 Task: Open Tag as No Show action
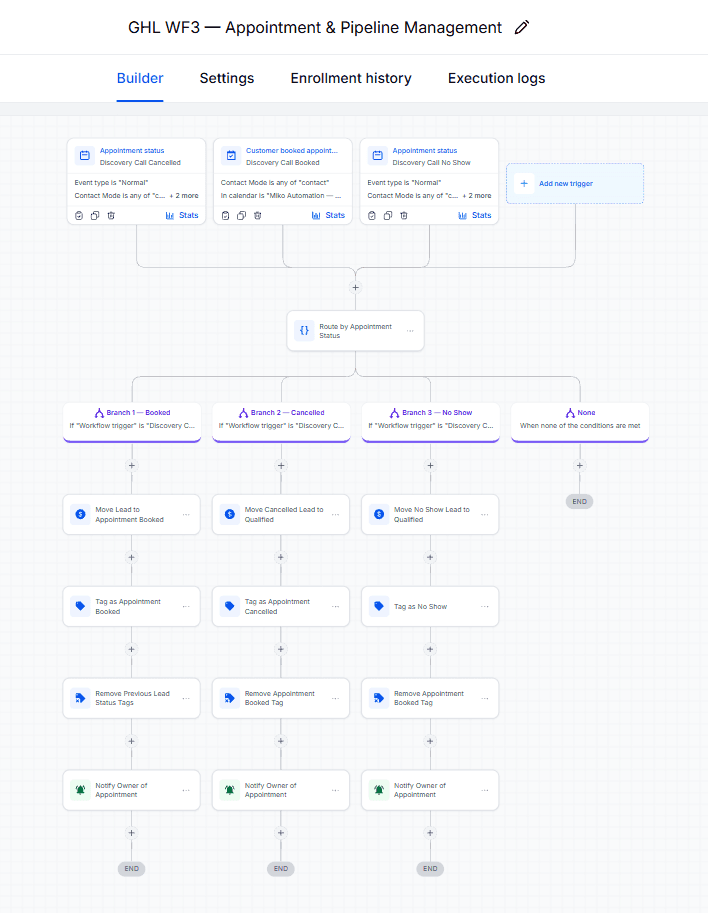click(430, 607)
